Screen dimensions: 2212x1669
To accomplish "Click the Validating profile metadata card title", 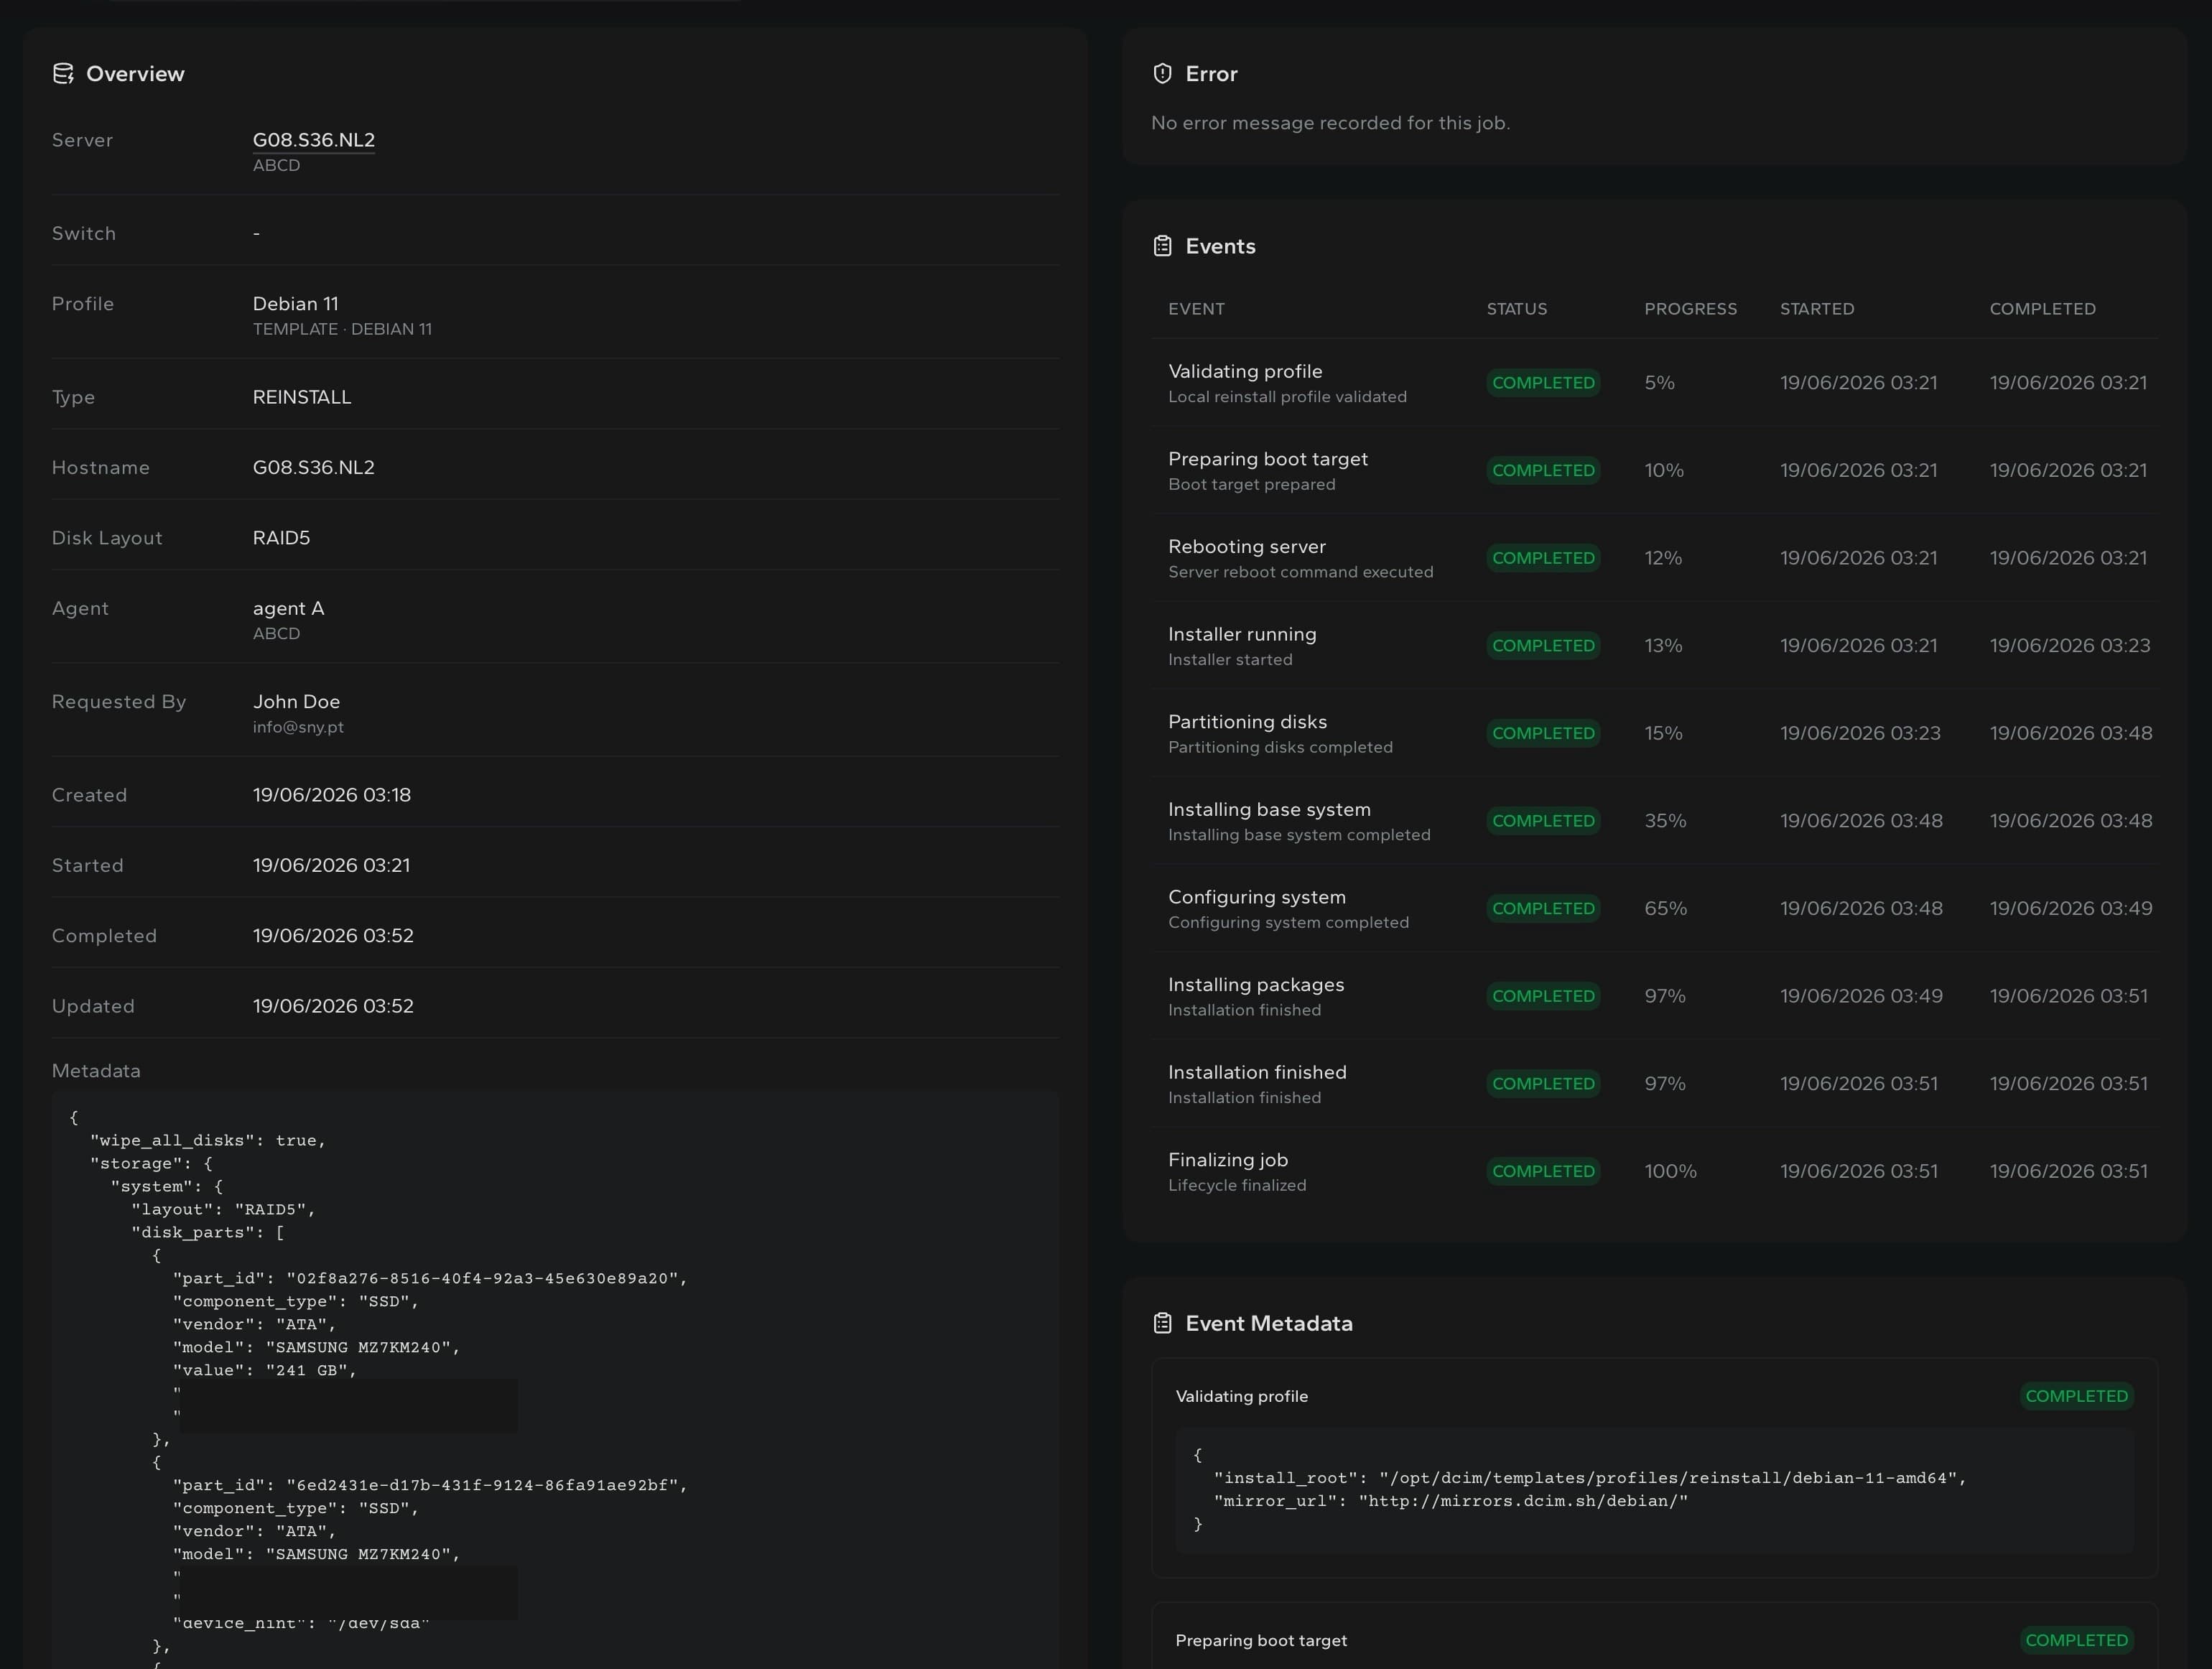I will [x=1241, y=1396].
